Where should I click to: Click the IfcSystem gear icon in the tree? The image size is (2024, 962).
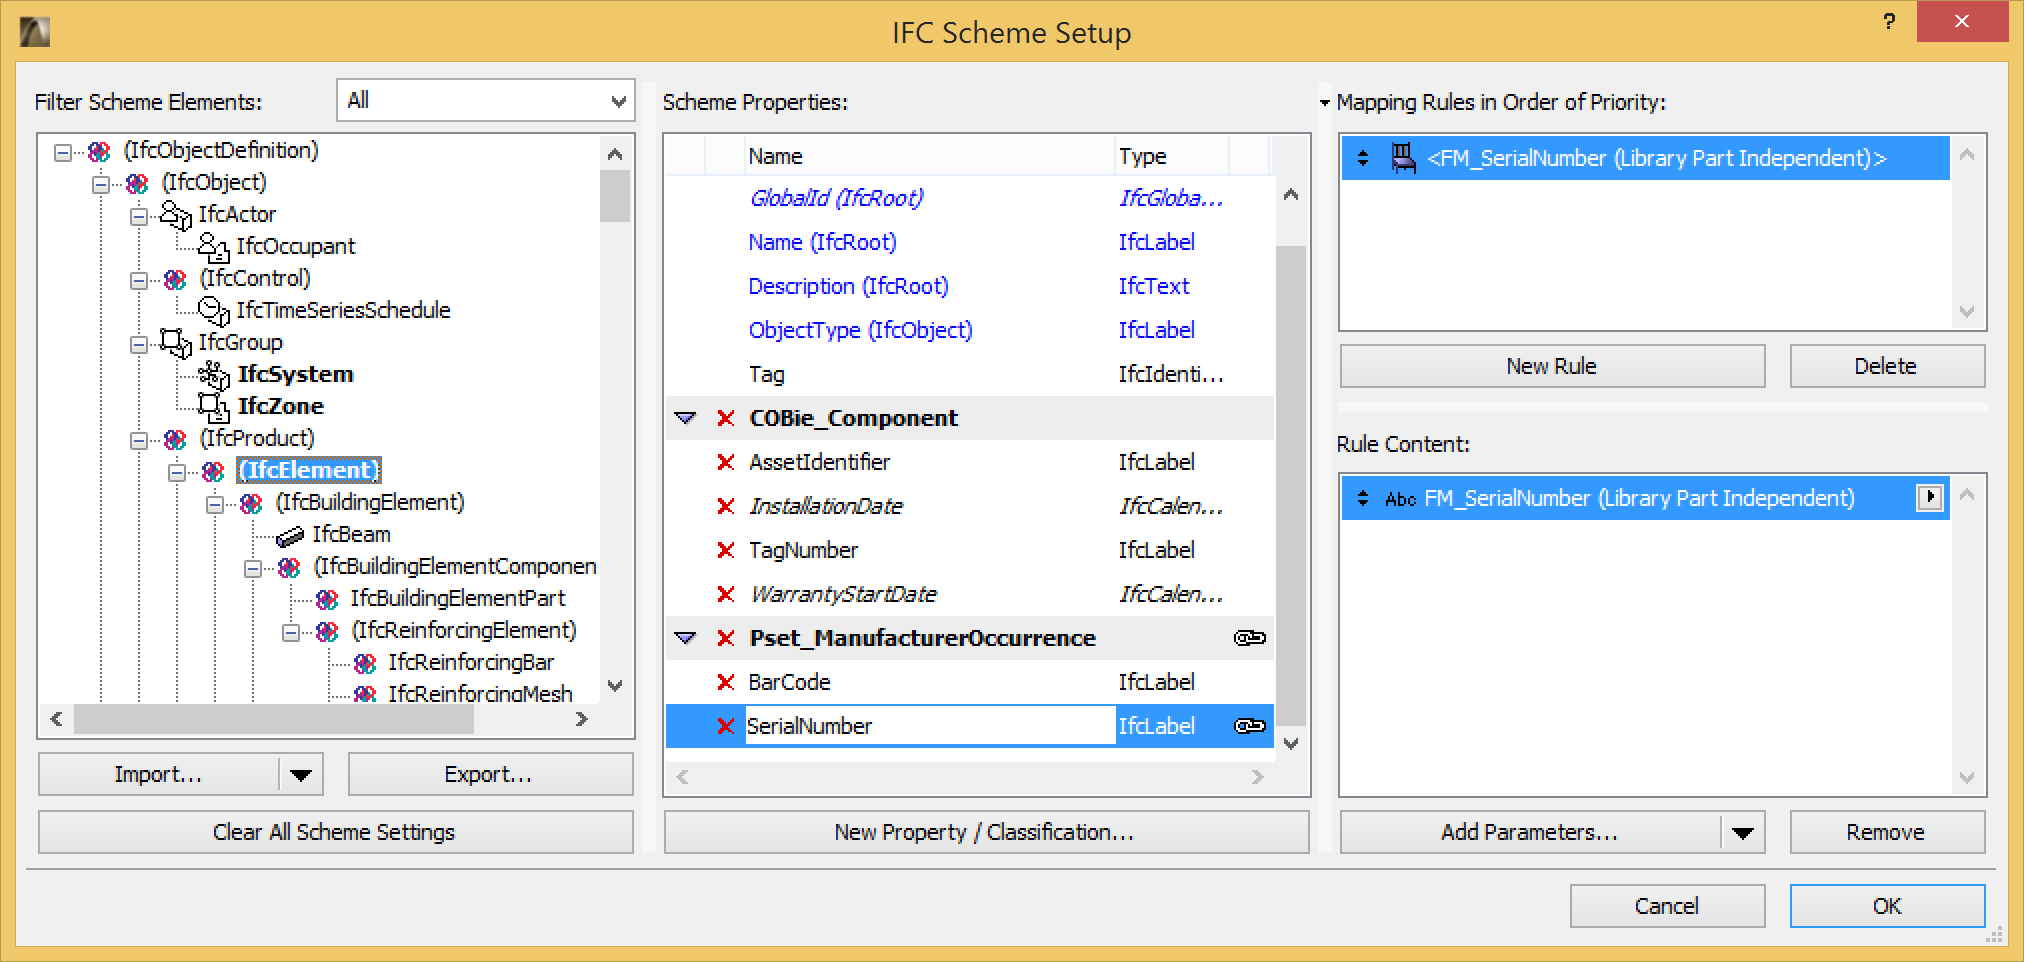pos(211,374)
